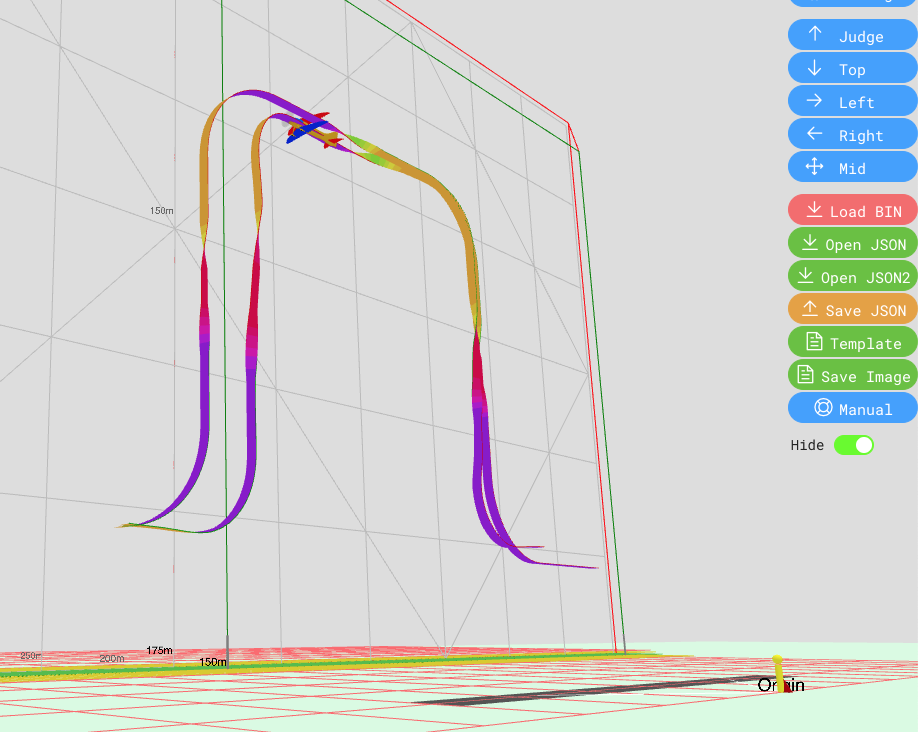Center the view with Mid button
Screen dimensions: 918x732
(853, 167)
